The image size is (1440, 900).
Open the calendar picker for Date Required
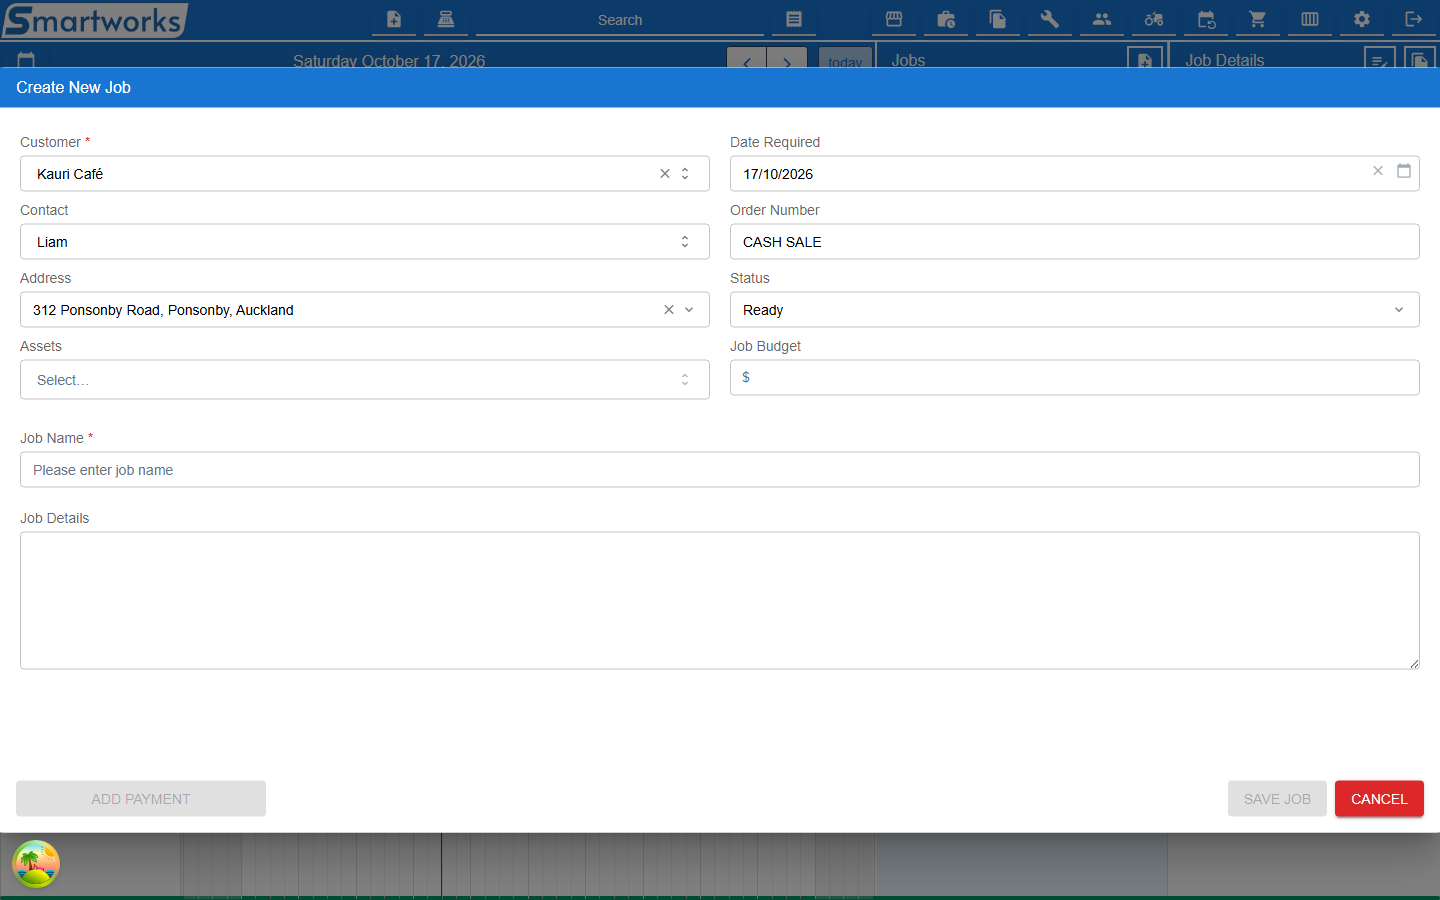1404,171
